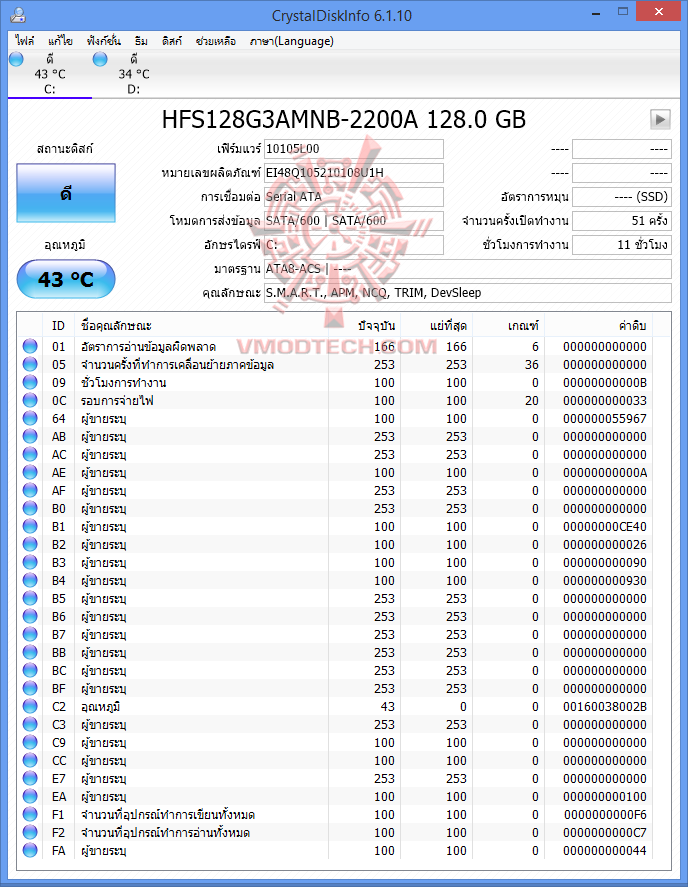Viewport: 688px width, 887px height.
Task: Select the raw value 00160038002B
Action: tap(605, 707)
